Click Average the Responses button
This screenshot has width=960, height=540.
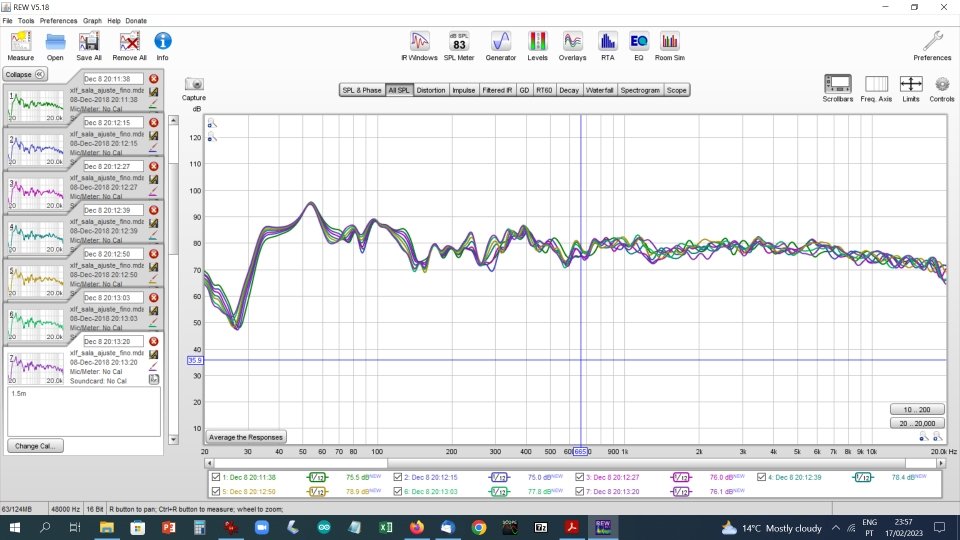point(246,437)
